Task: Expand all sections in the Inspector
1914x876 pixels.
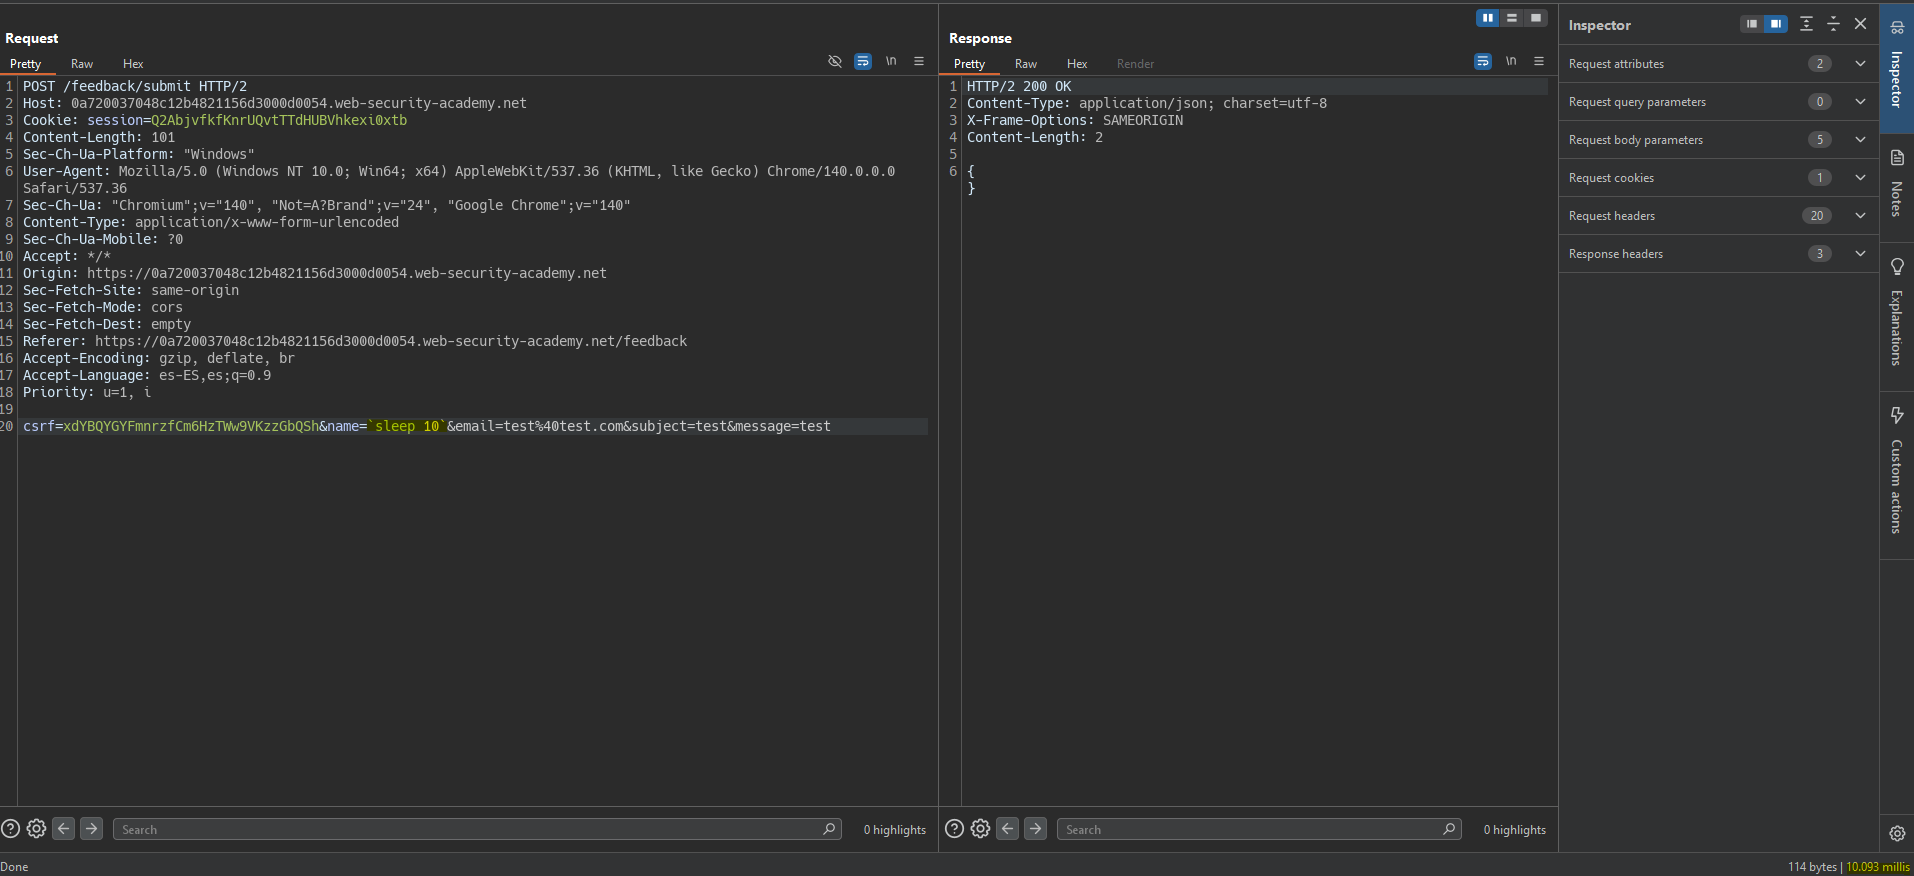Action: (x=1806, y=24)
